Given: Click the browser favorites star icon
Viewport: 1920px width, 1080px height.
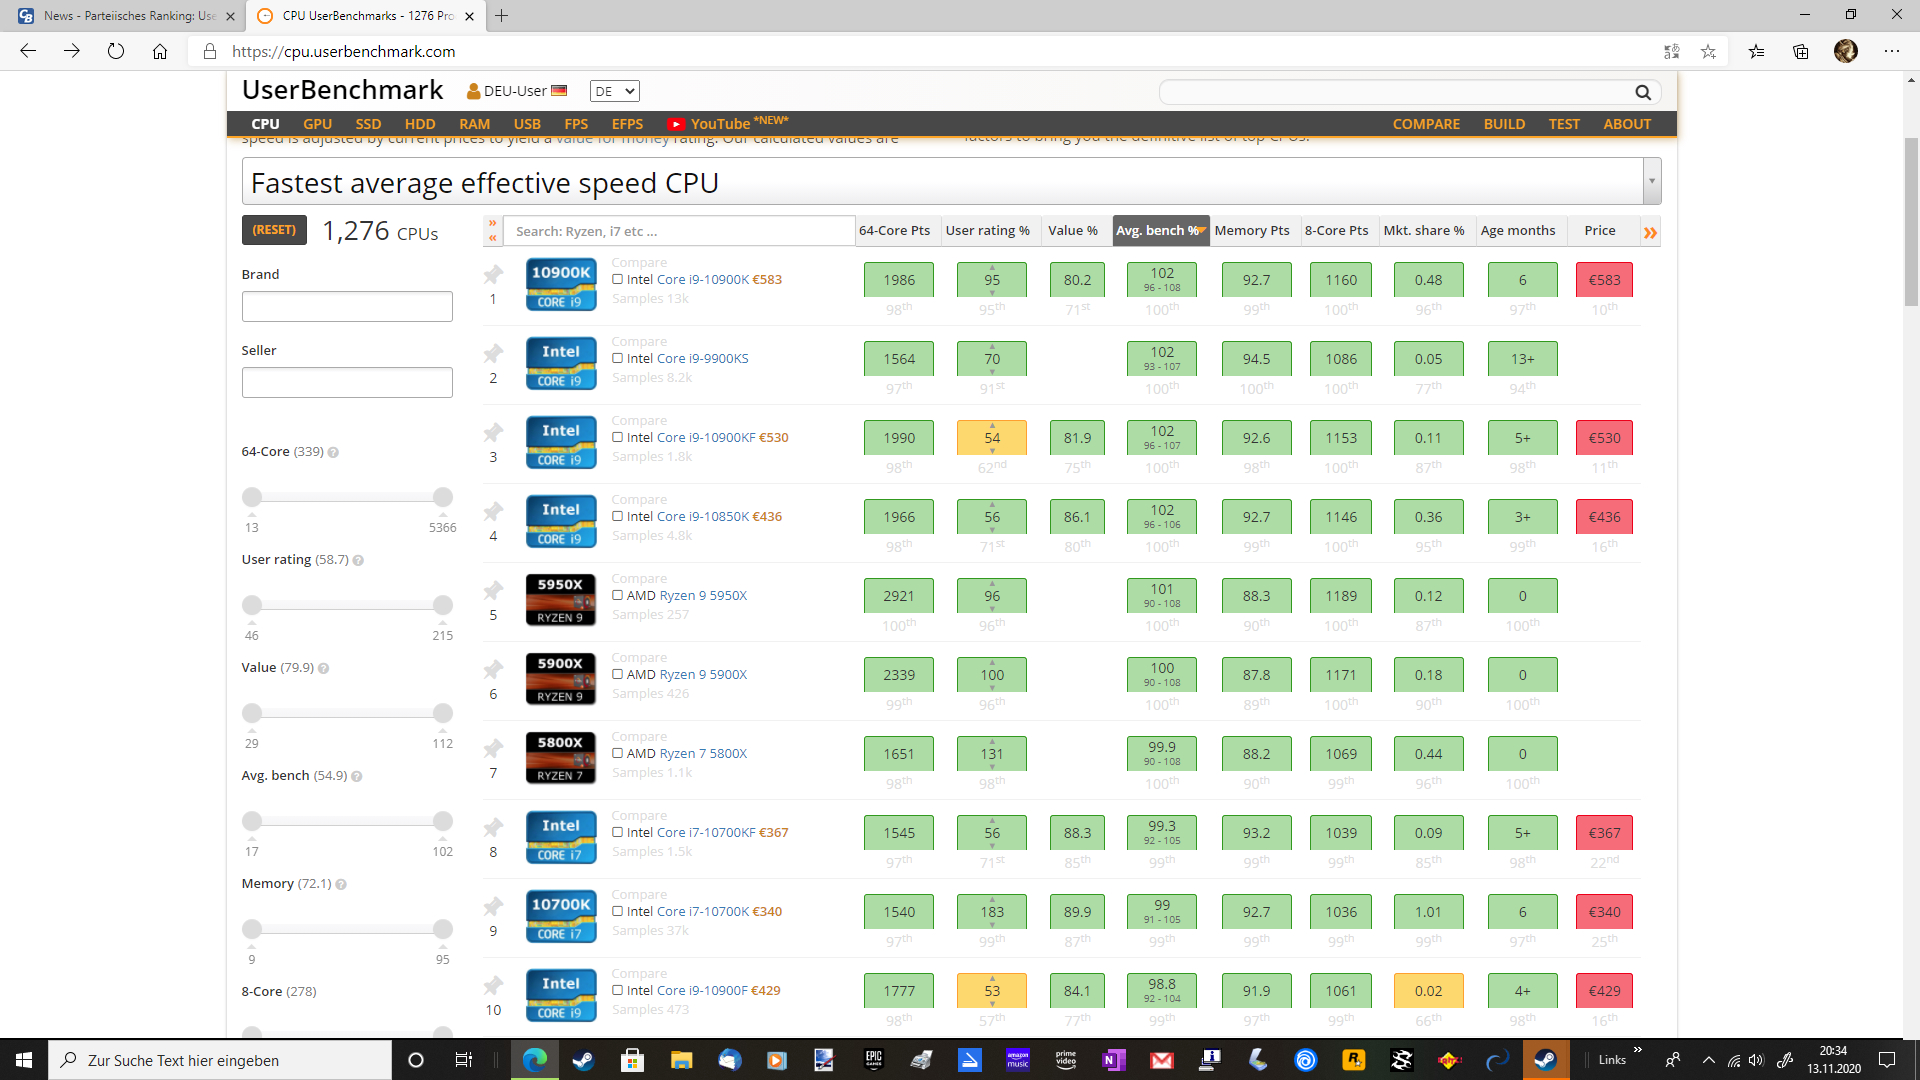Looking at the screenshot, I should point(1708,52).
